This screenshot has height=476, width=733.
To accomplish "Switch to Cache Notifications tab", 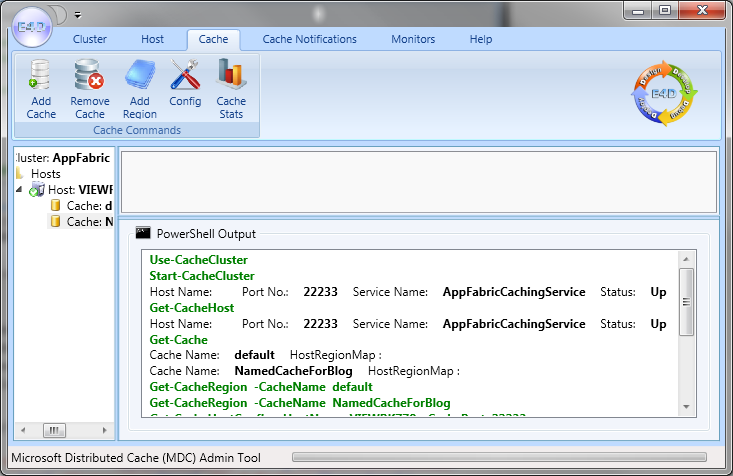I will [x=309, y=40].
